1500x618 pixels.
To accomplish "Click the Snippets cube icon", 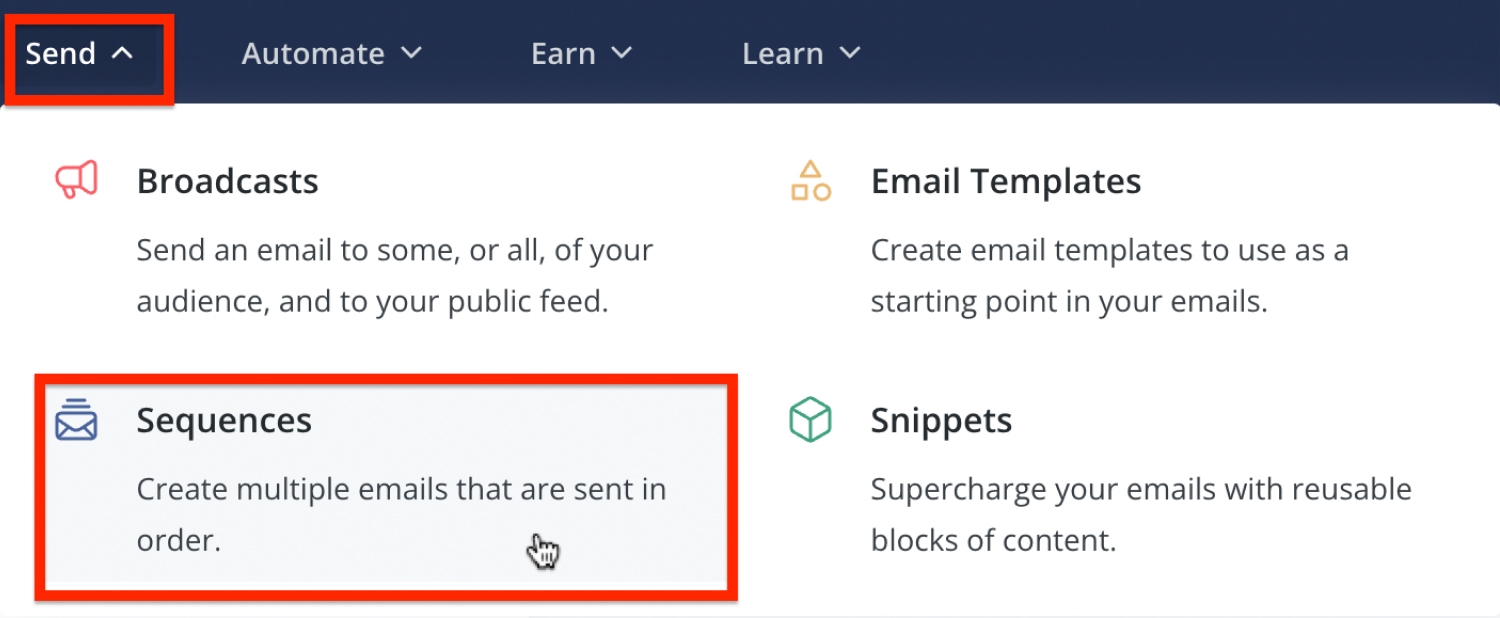I will (x=811, y=420).
